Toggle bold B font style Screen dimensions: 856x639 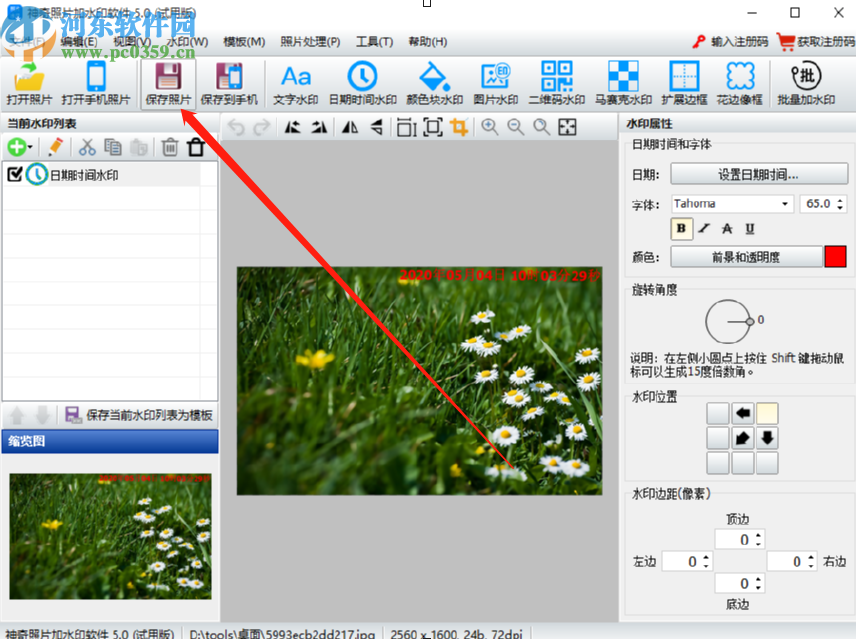(681, 229)
